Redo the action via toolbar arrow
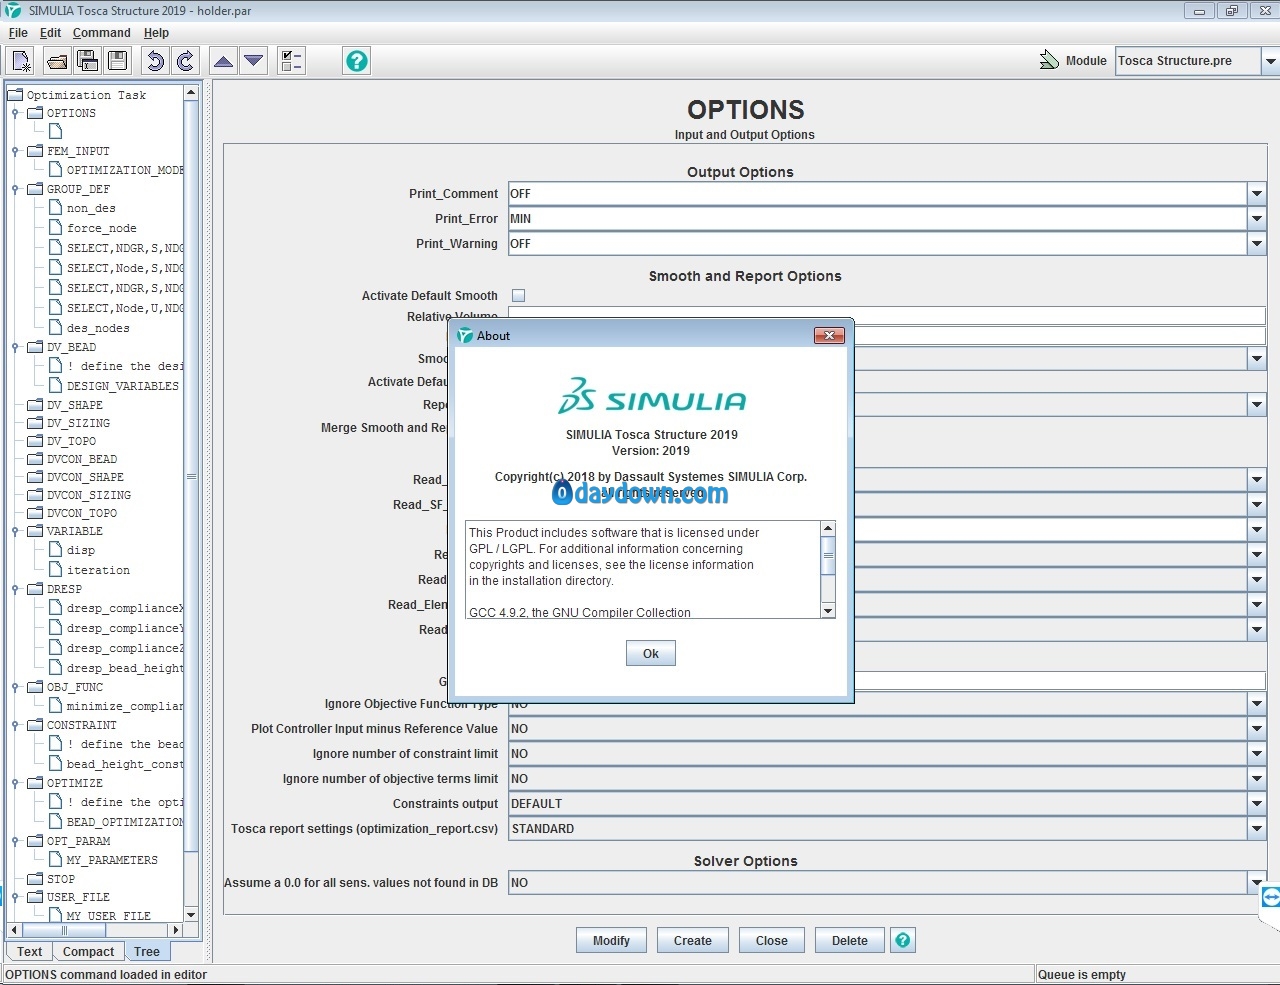Screen dimensions: 1280x985 coord(185,61)
